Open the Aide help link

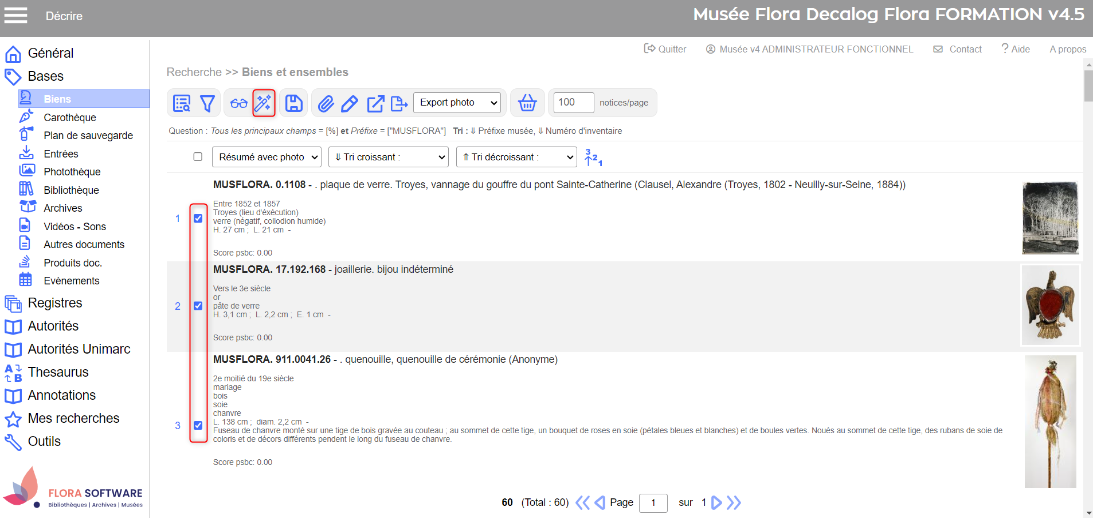tap(1015, 49)
